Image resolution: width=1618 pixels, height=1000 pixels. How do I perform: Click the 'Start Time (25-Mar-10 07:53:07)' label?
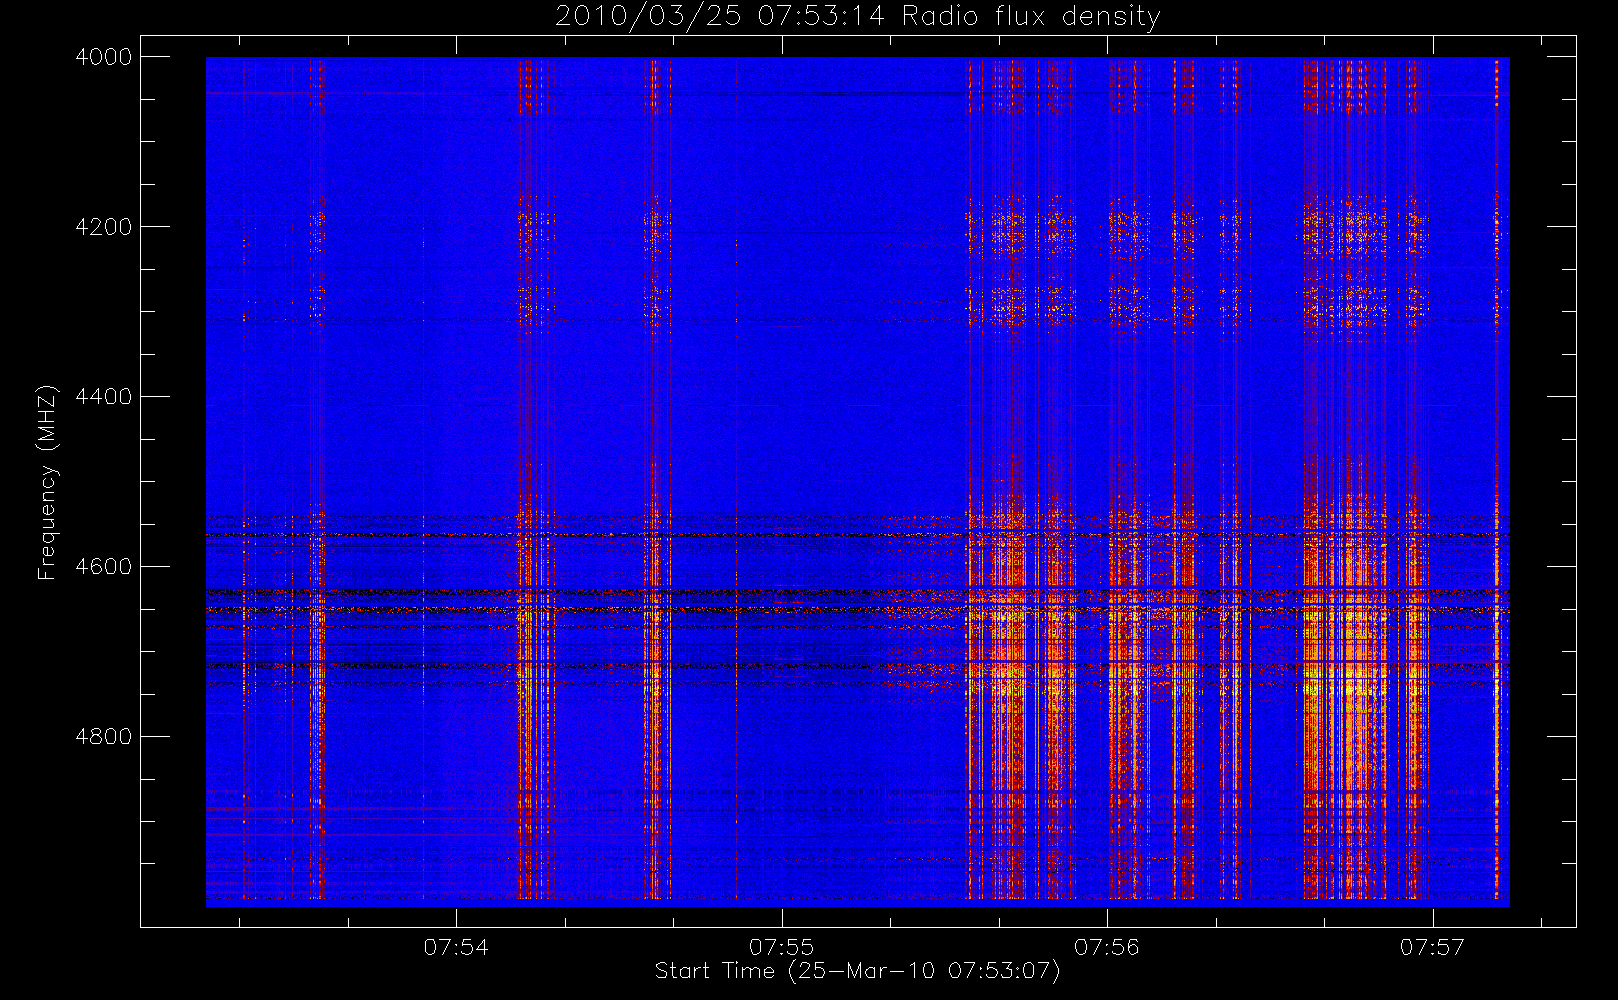858,971
